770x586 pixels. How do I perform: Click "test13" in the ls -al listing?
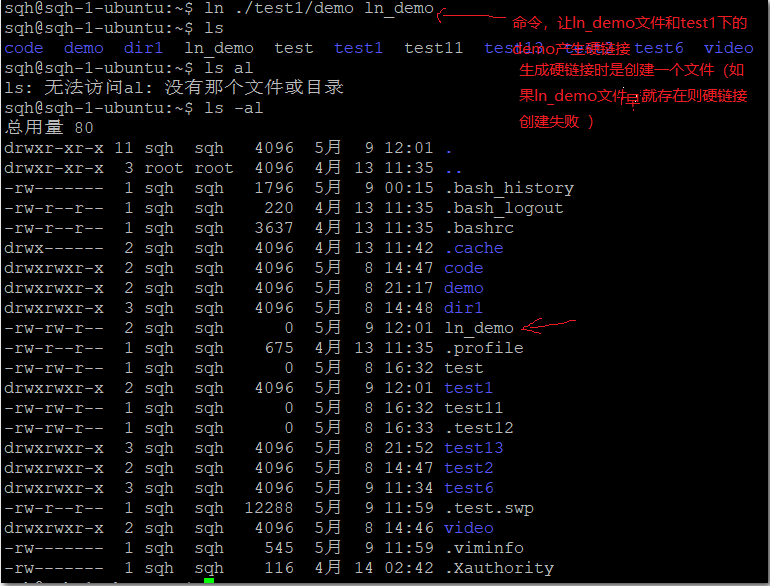pyautogui.click(x=474, y=448)
